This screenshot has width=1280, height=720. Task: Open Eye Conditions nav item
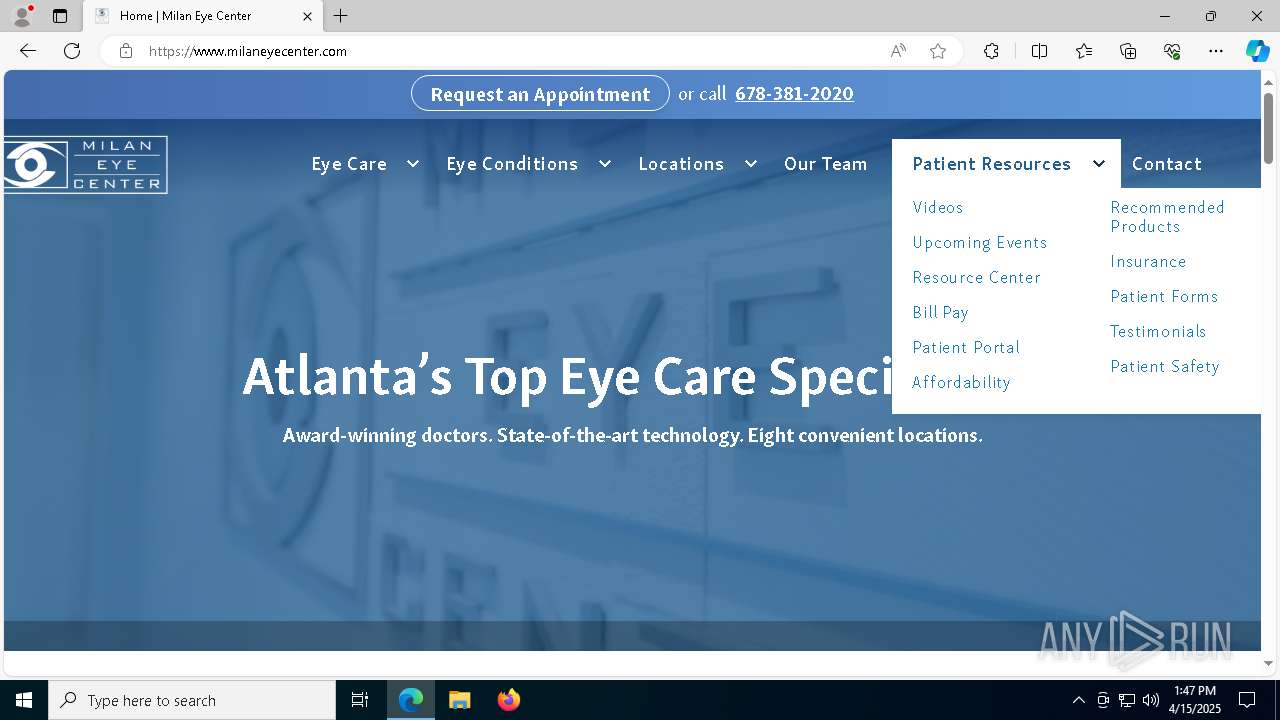click(512, 164)
